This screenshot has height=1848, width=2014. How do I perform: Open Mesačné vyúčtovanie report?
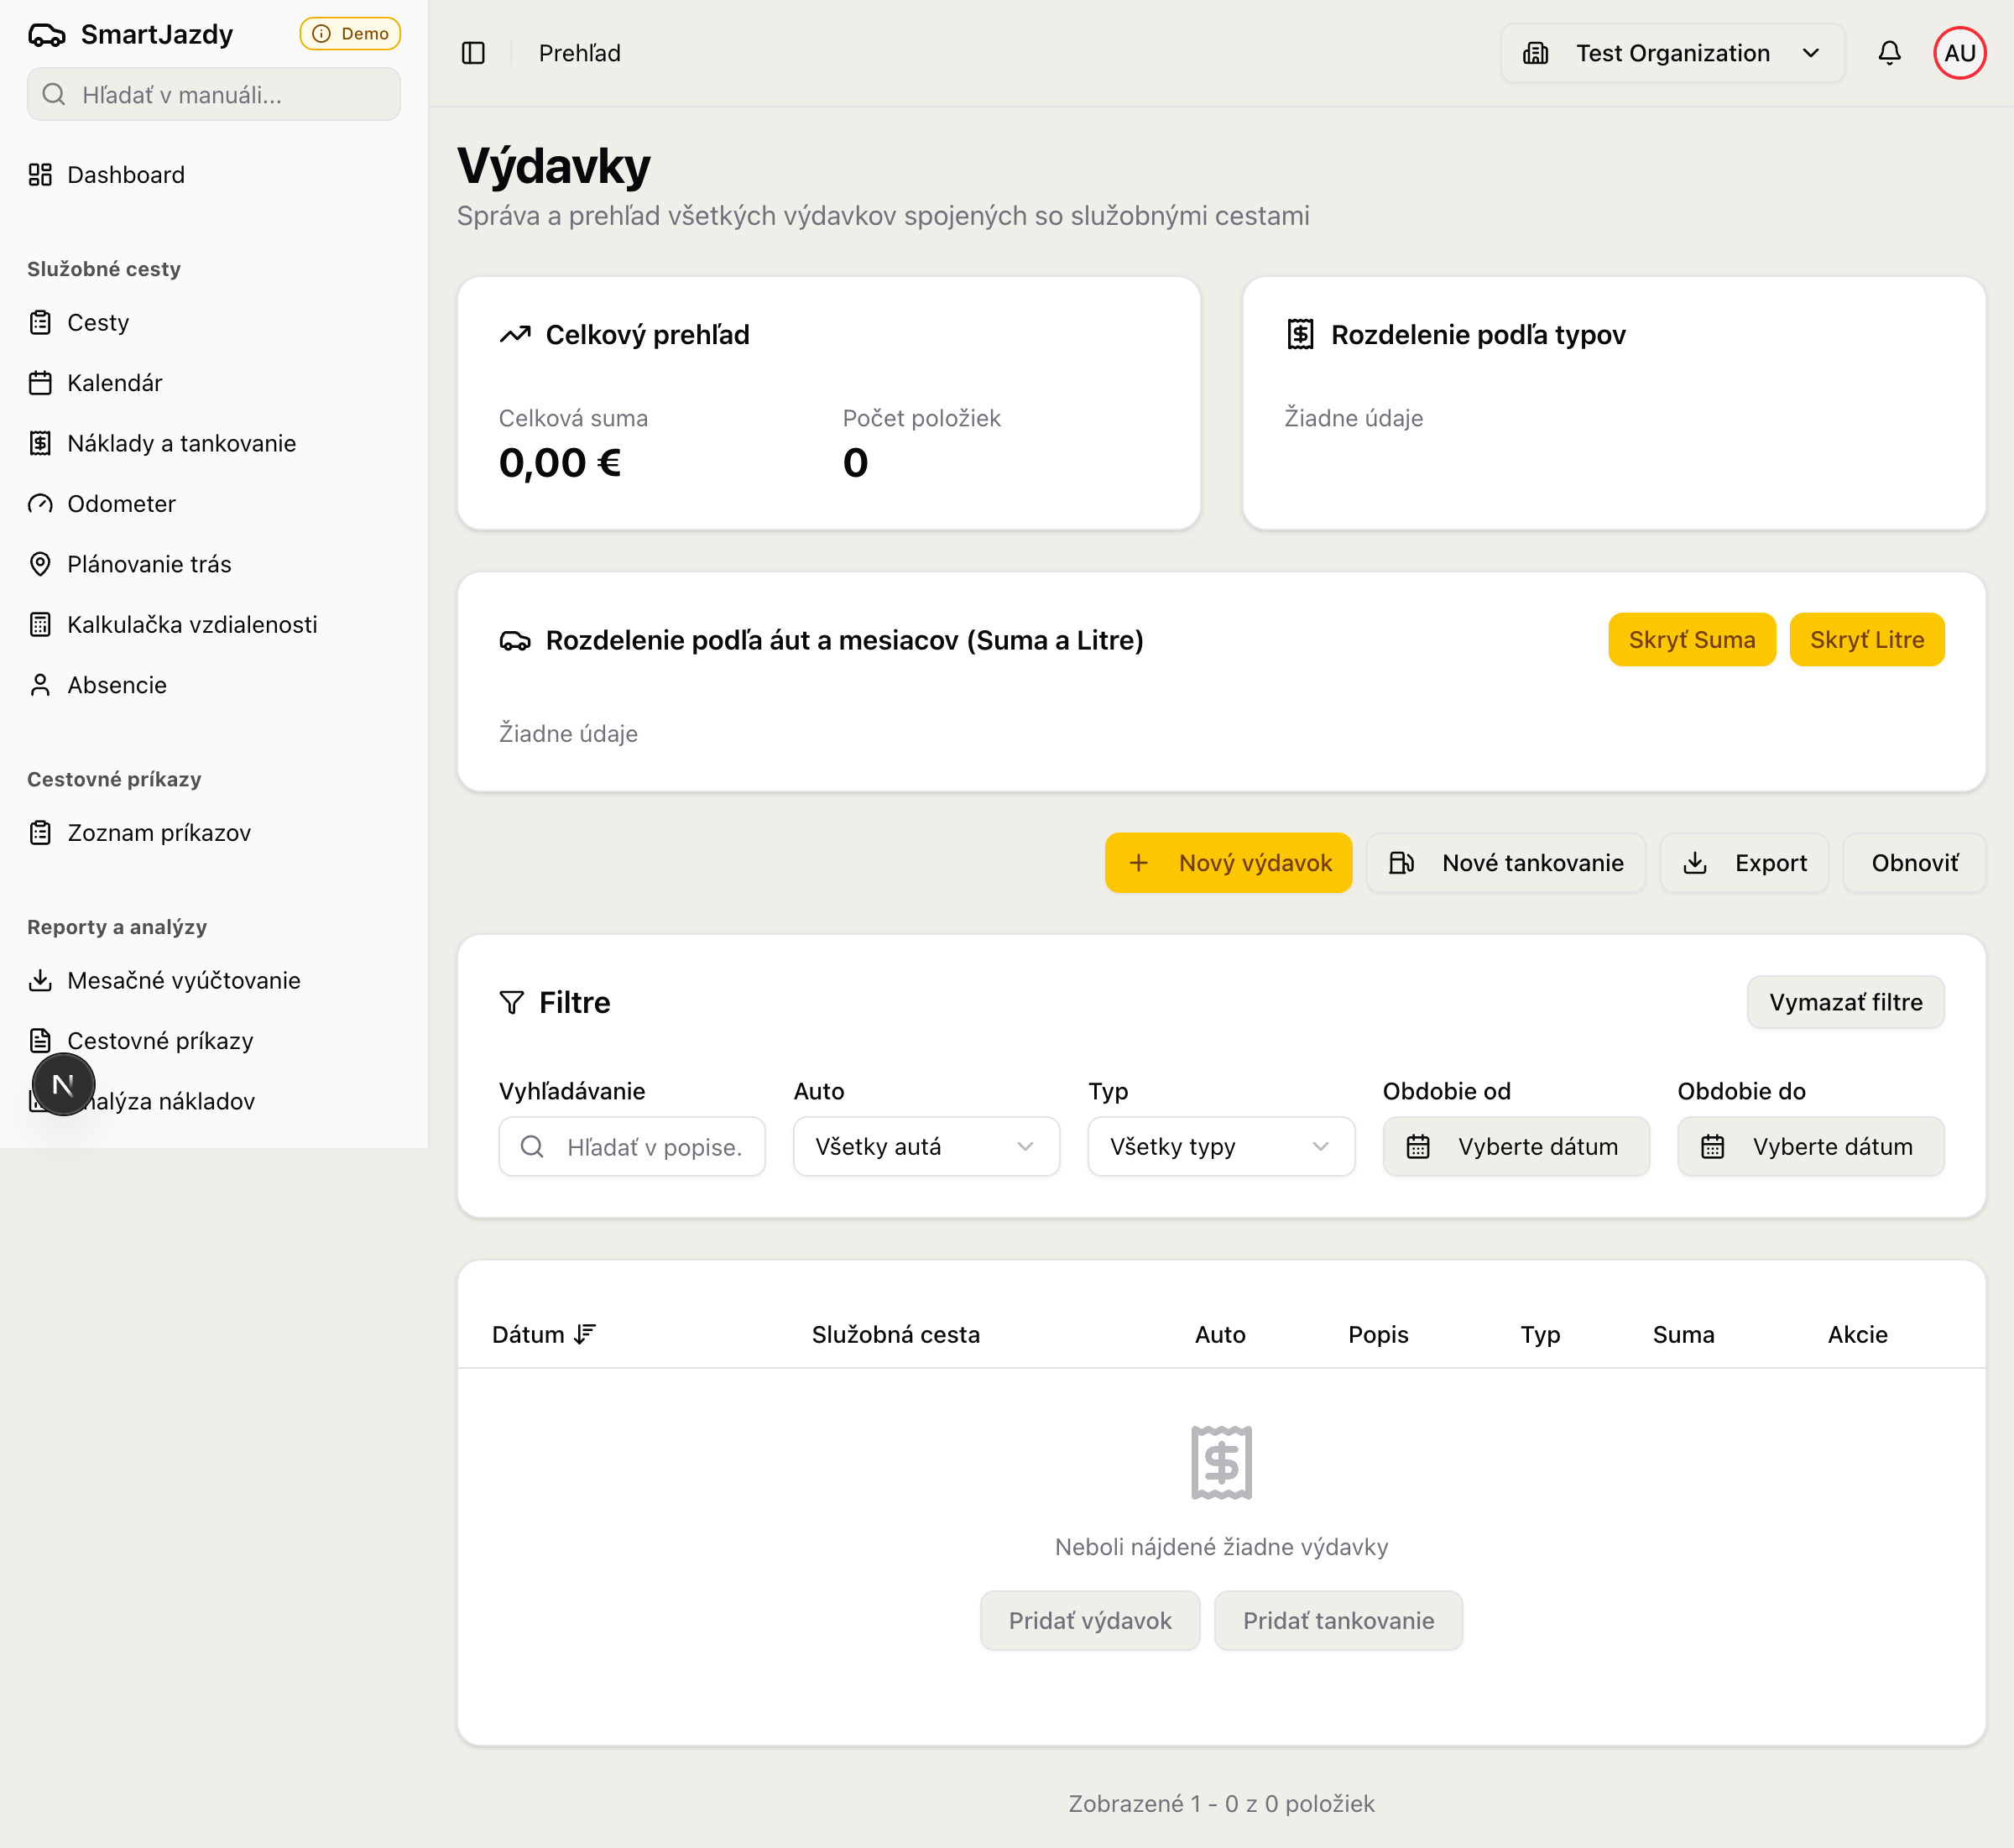pos(183,980)
